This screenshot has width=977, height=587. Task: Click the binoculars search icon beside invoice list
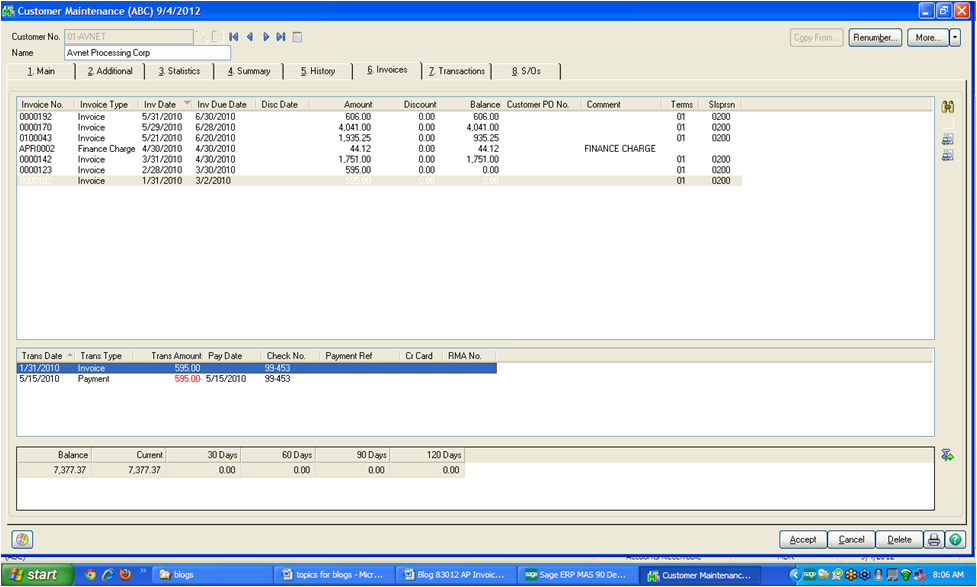[947, 107]
